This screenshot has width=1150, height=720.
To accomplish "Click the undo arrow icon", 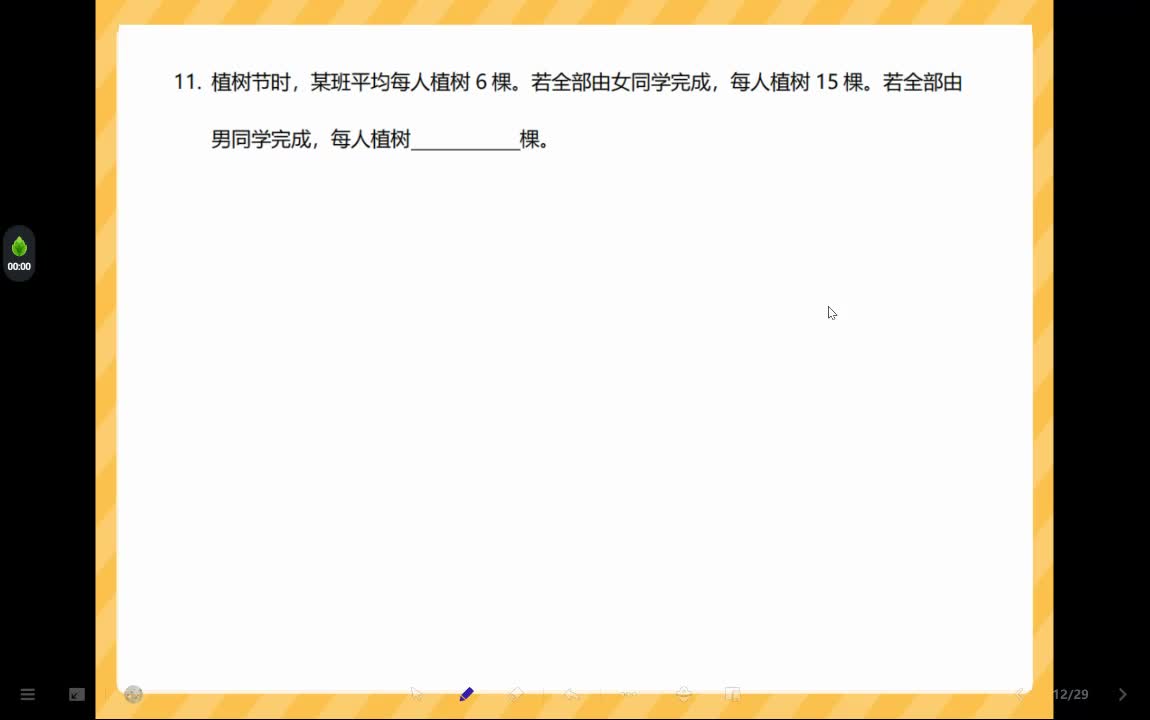I will [571, 694].
